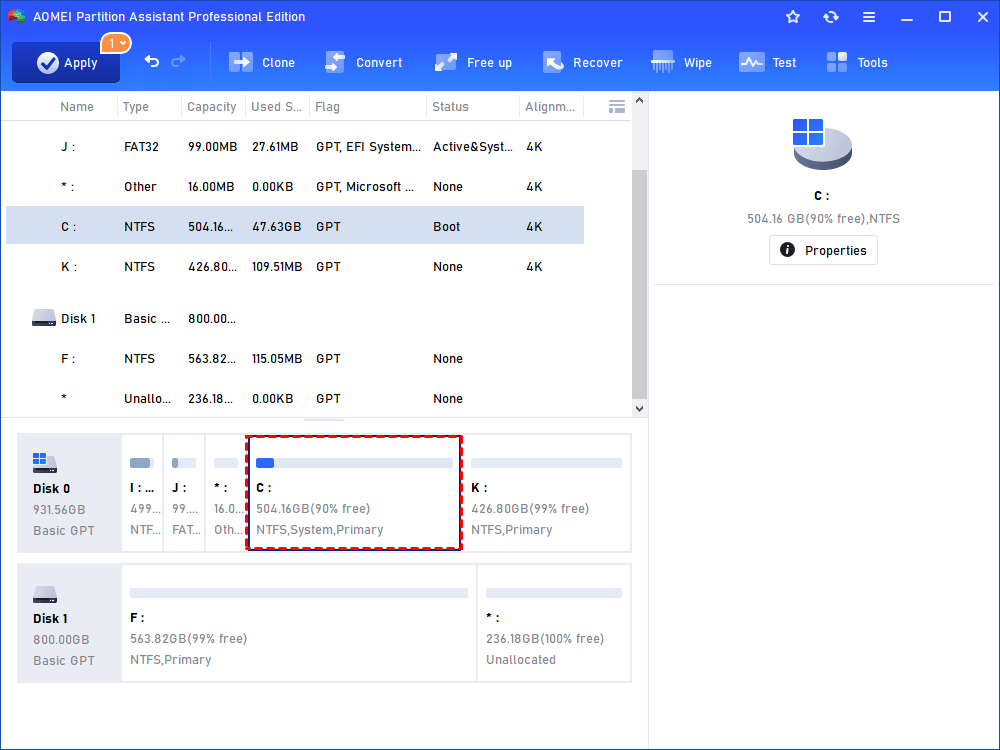Click the refresh icon in title bar
The image size is (1000, 750).
click(830, 17)
